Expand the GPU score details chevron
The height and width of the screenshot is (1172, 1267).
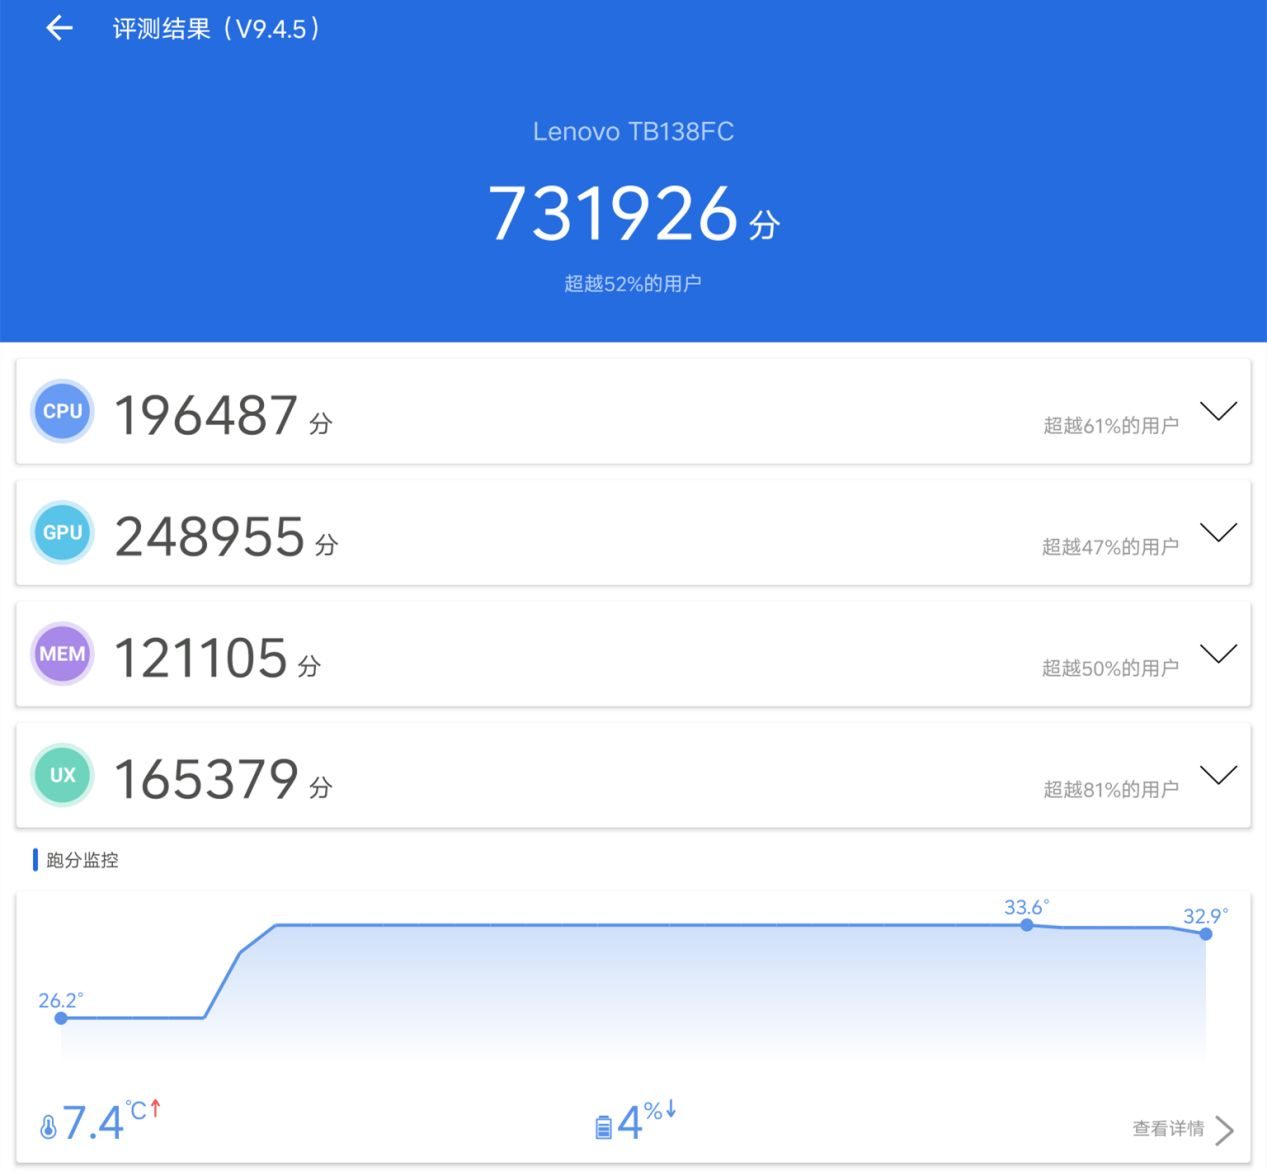[x=1218, y=532]
